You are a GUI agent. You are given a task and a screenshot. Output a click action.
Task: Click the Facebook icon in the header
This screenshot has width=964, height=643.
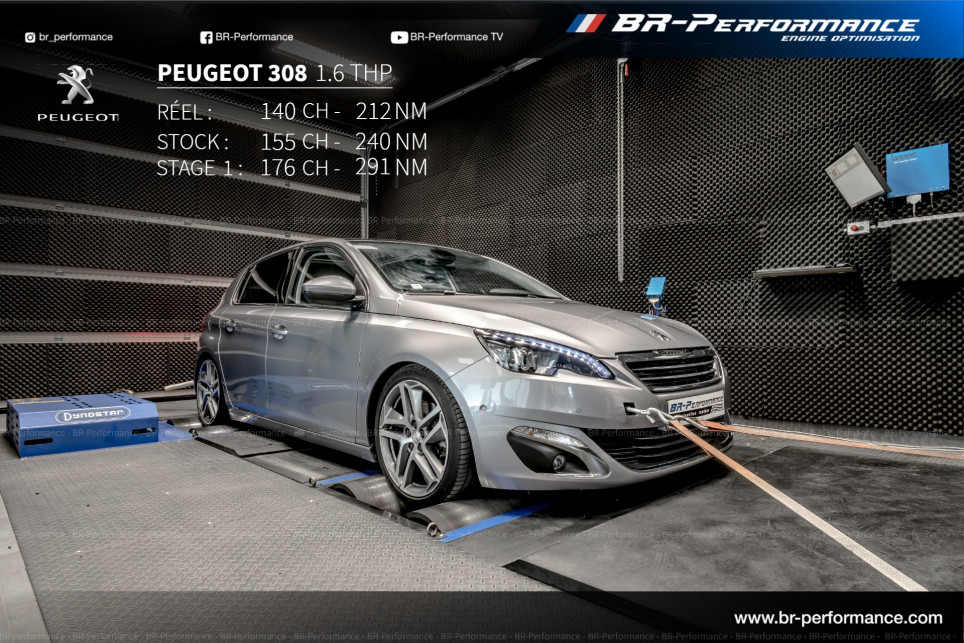(x=206, y=37)
